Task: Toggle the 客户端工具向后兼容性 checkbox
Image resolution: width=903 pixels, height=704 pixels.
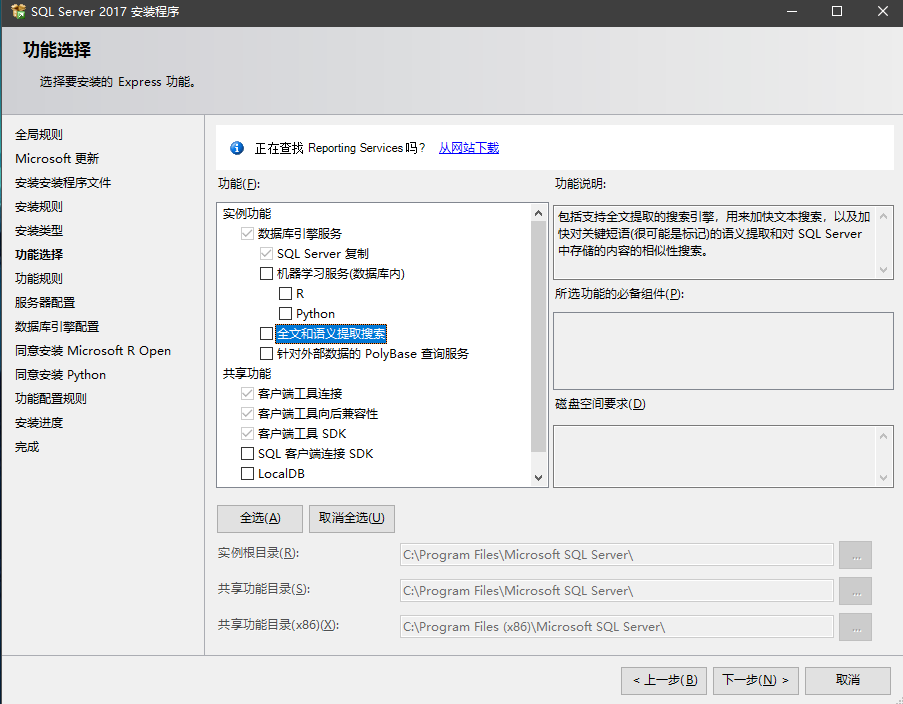Action: coord(247,414)
